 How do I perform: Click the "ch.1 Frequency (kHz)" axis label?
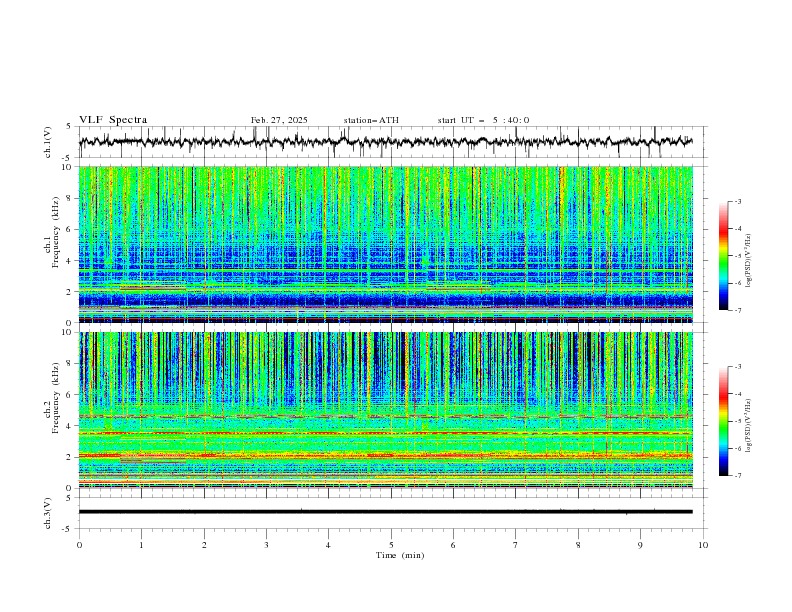[52, 232]
